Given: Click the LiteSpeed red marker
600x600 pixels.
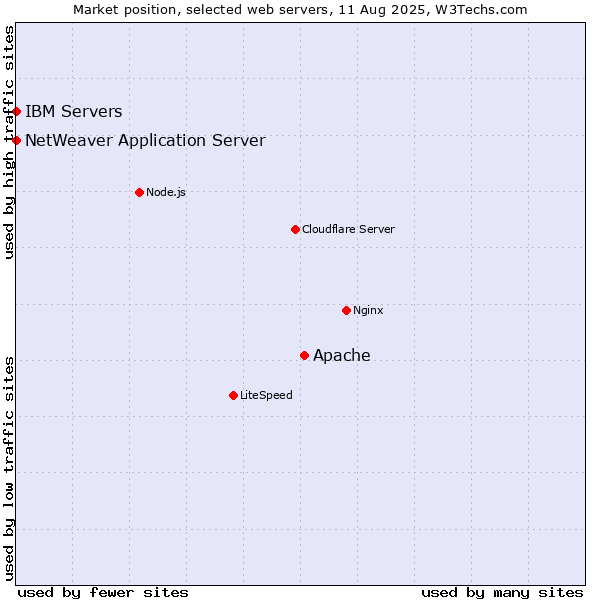Looking at the screenshot, I should [x=234, y=396].
